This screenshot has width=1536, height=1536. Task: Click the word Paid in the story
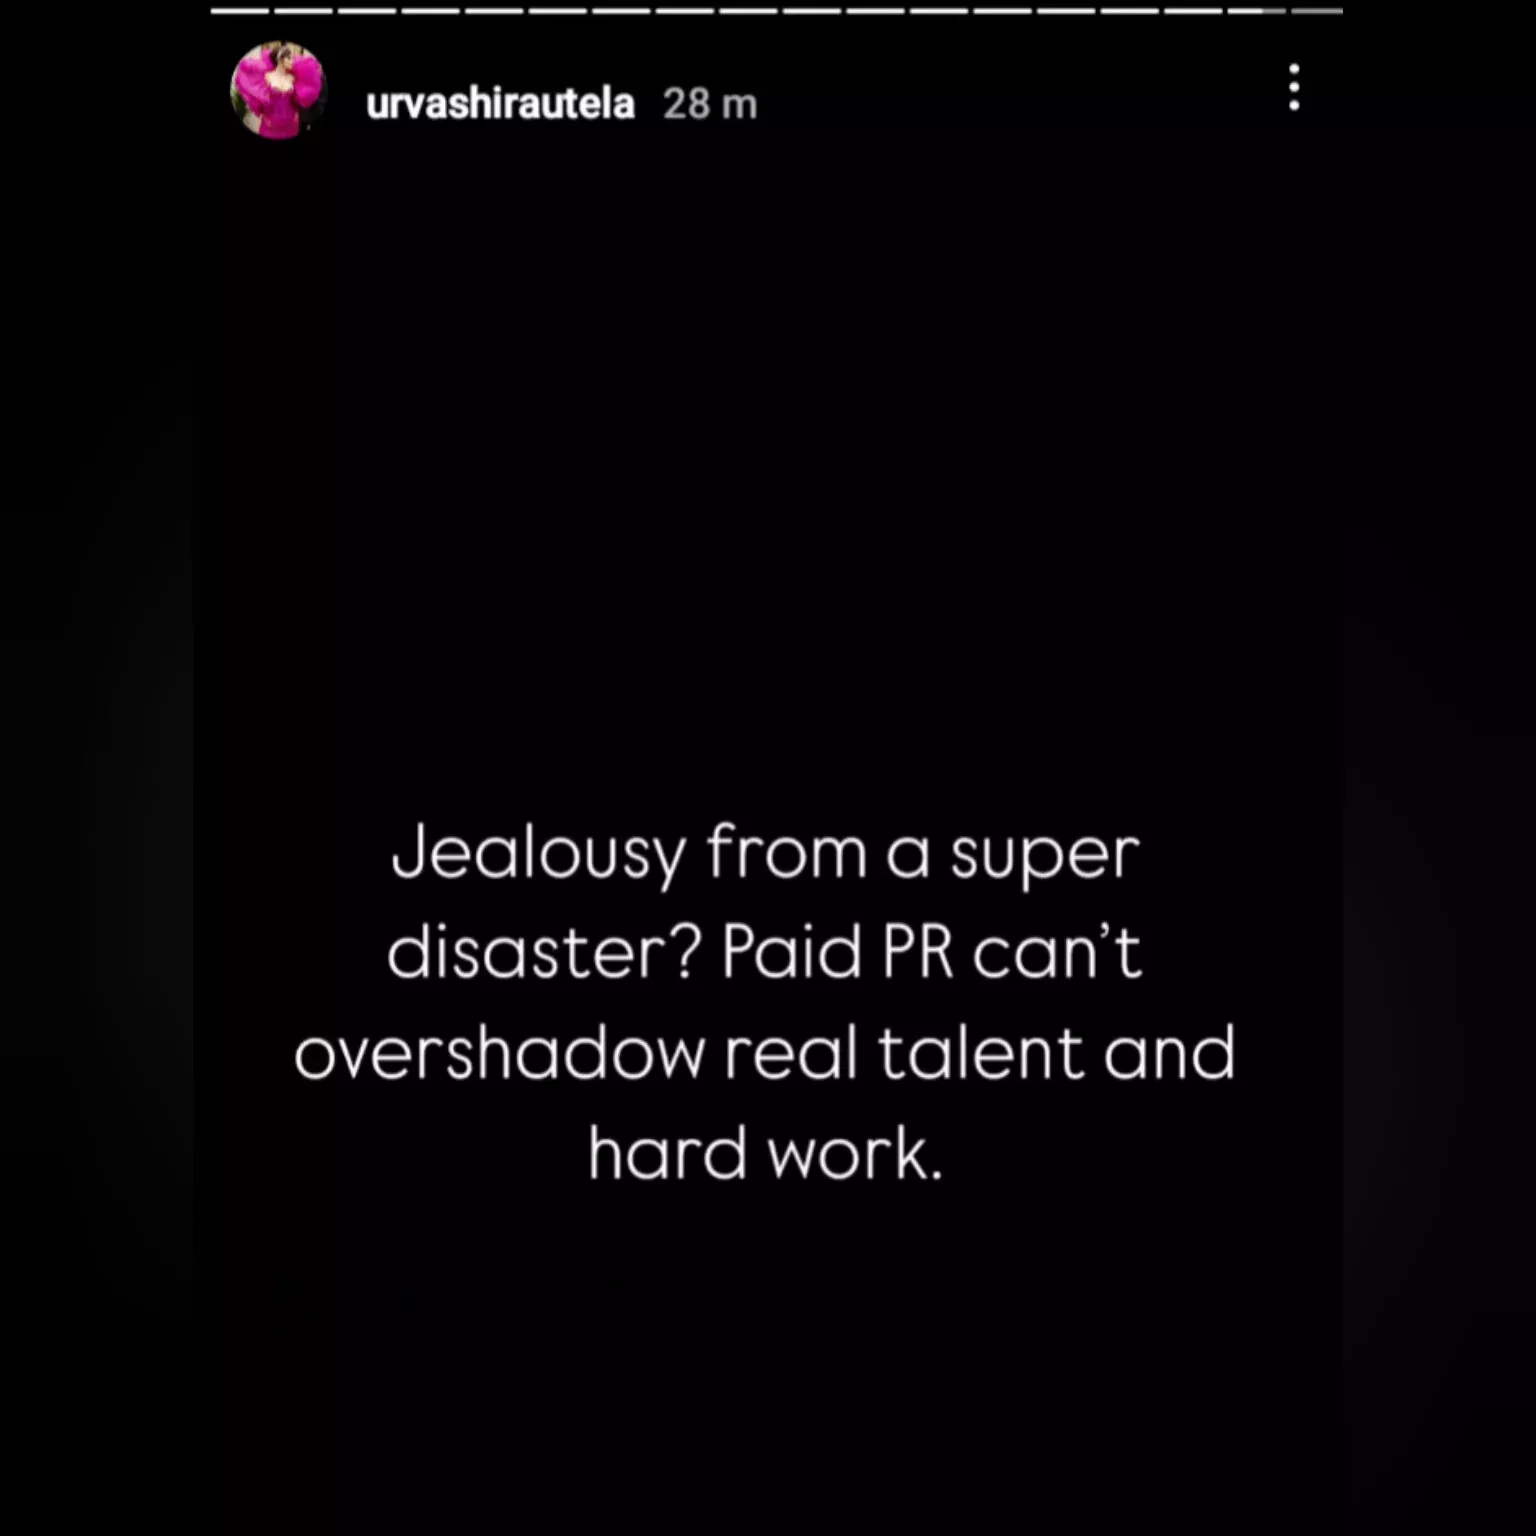(x=791, y=950)
